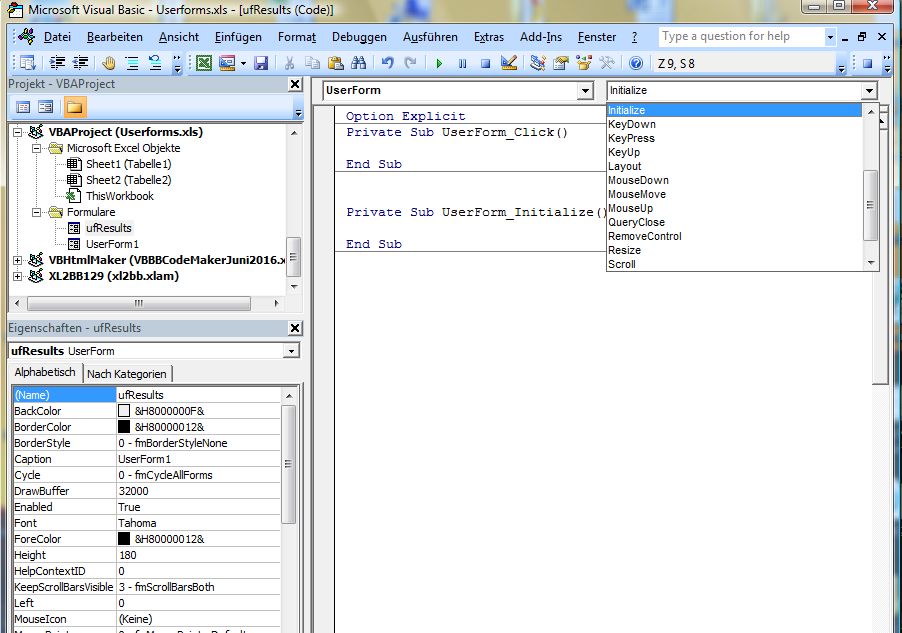Open the Einfügen menu
This screenshot has width=902, height=633.
click(238, 37)
